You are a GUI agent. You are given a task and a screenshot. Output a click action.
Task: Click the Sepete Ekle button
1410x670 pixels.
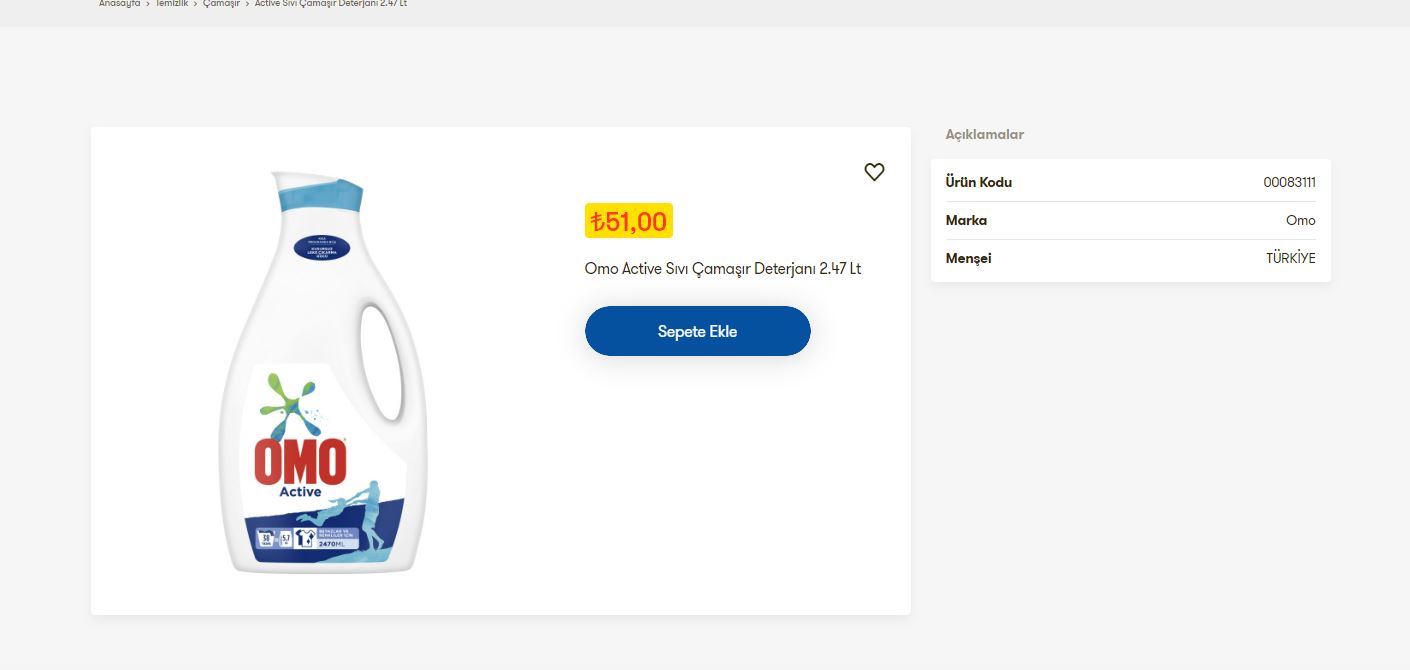click(x=697, y=331)
